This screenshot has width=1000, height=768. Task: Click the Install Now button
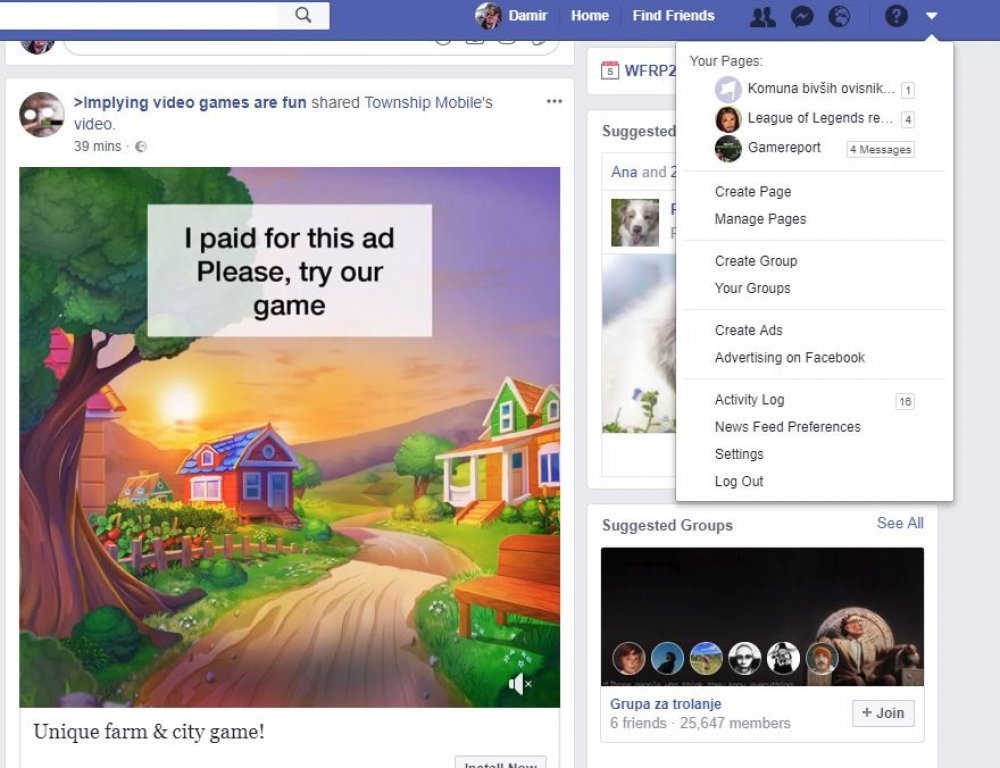pyautogui.click(x=501, y=762)
